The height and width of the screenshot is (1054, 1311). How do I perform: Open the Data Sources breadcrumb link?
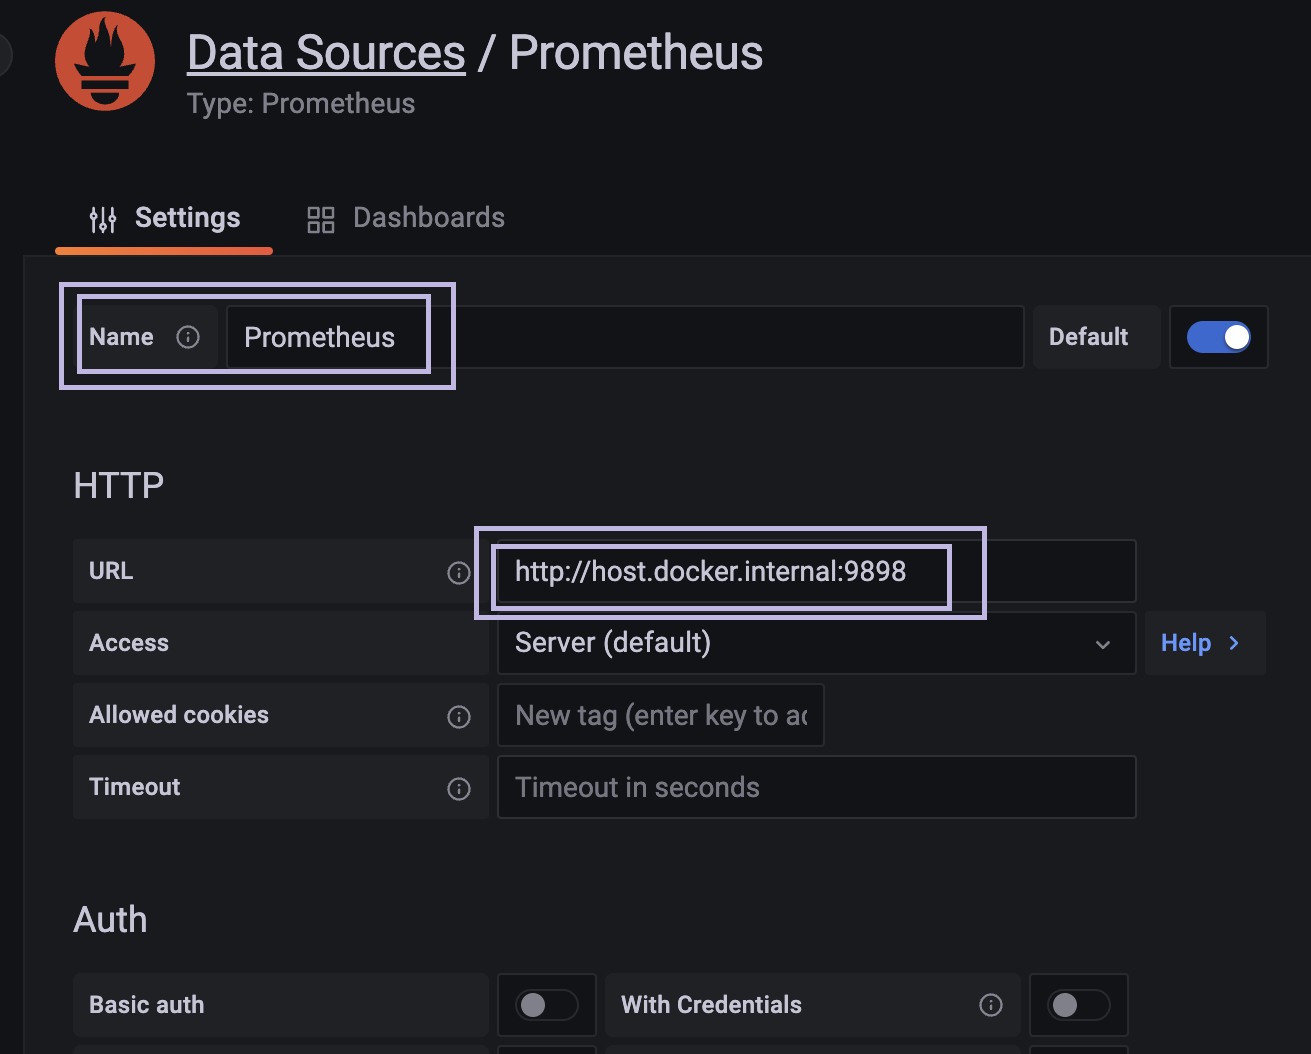coord(326,53)
